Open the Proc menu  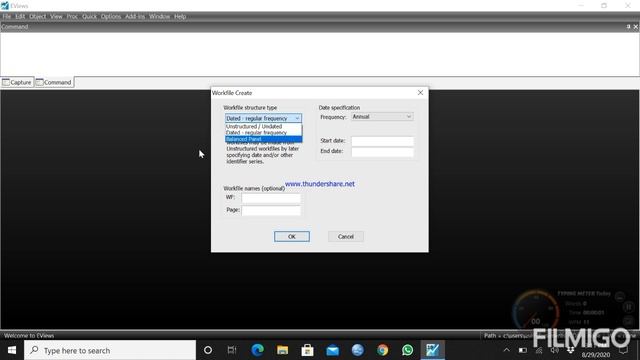[x=72, y=16]
